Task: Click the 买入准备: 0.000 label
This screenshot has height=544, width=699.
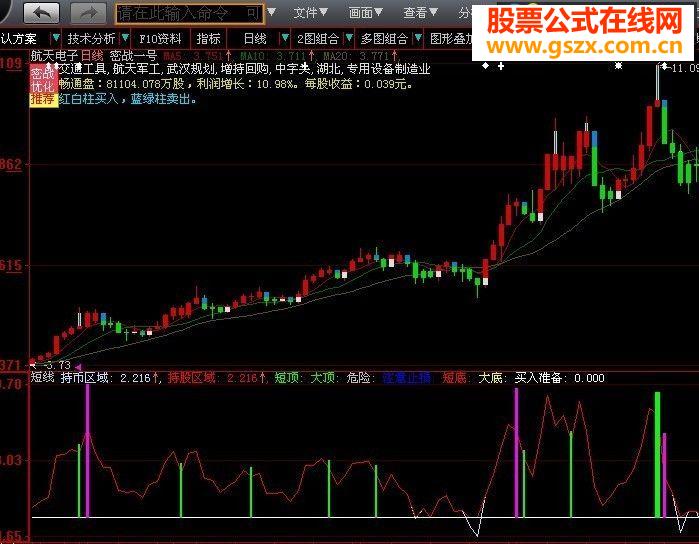Action: coord(559,378)
